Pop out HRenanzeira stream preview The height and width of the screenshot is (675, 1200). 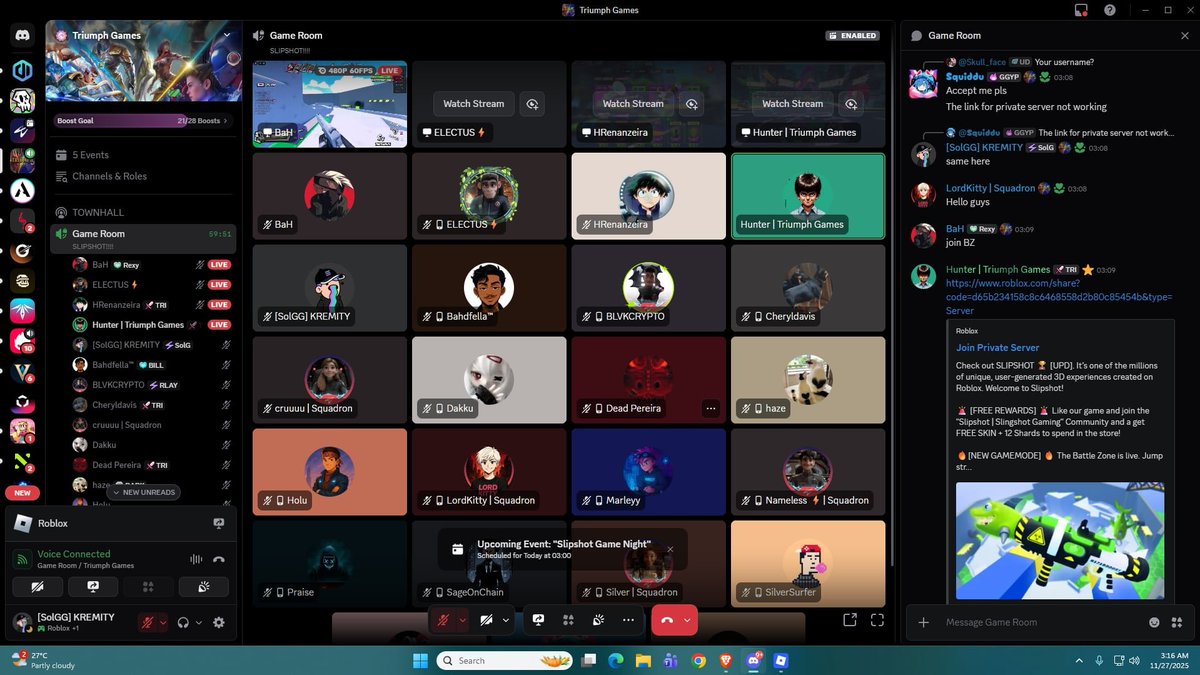pos(691,103)
